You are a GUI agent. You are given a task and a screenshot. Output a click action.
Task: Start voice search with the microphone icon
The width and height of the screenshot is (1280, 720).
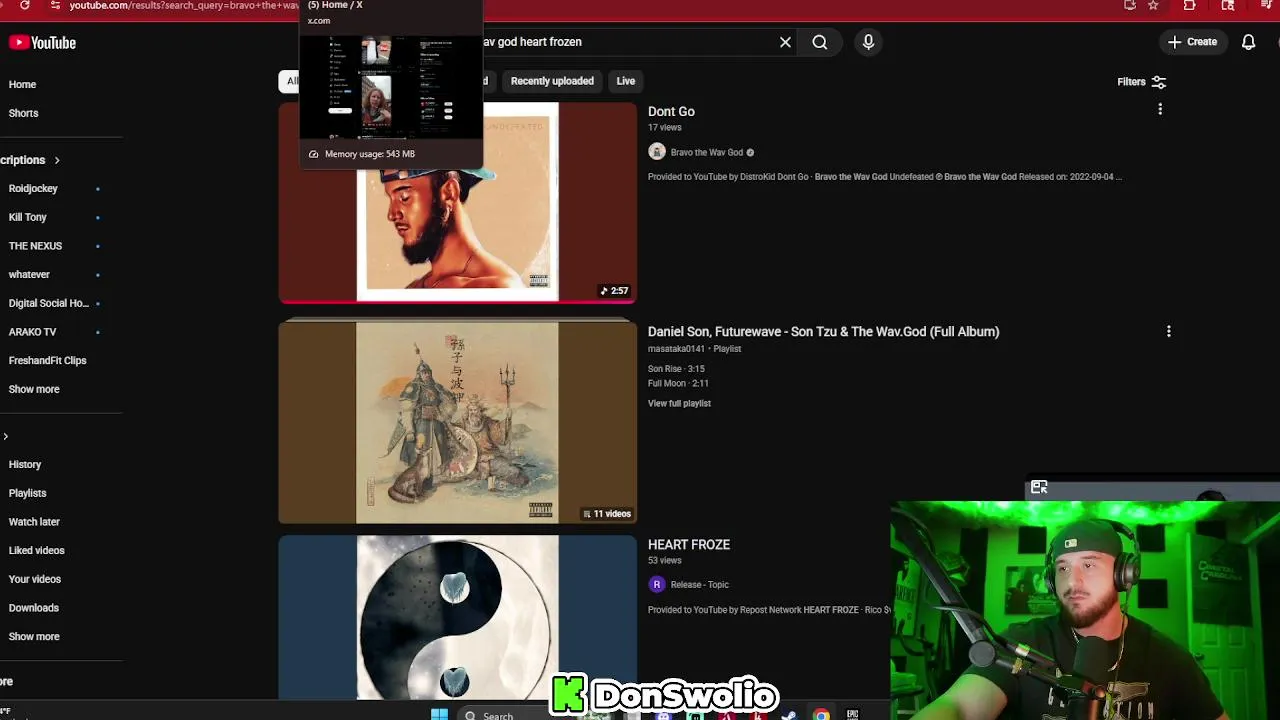pyautogui.click(x=868, y=42)
